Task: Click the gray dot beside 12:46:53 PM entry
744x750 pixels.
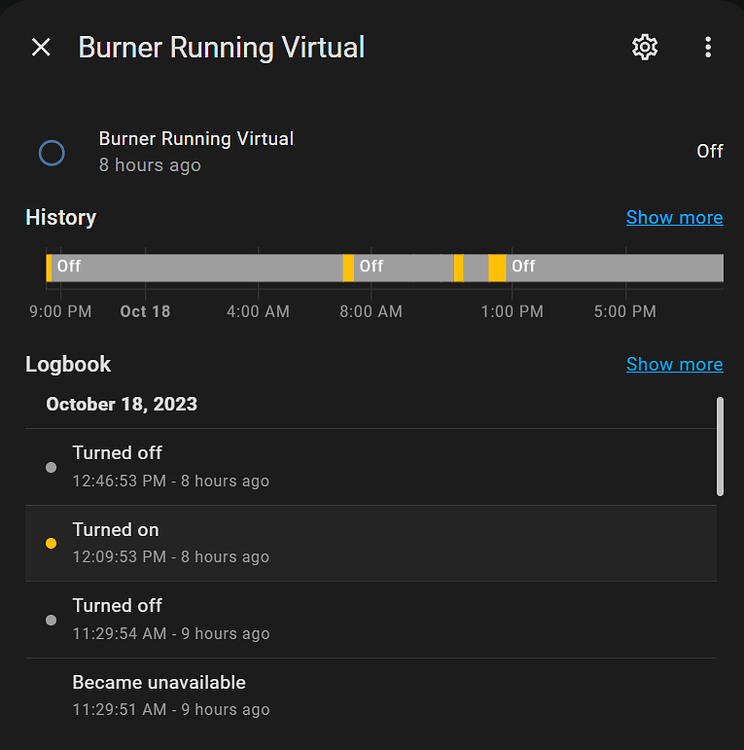Action: [x=51, y=467]
